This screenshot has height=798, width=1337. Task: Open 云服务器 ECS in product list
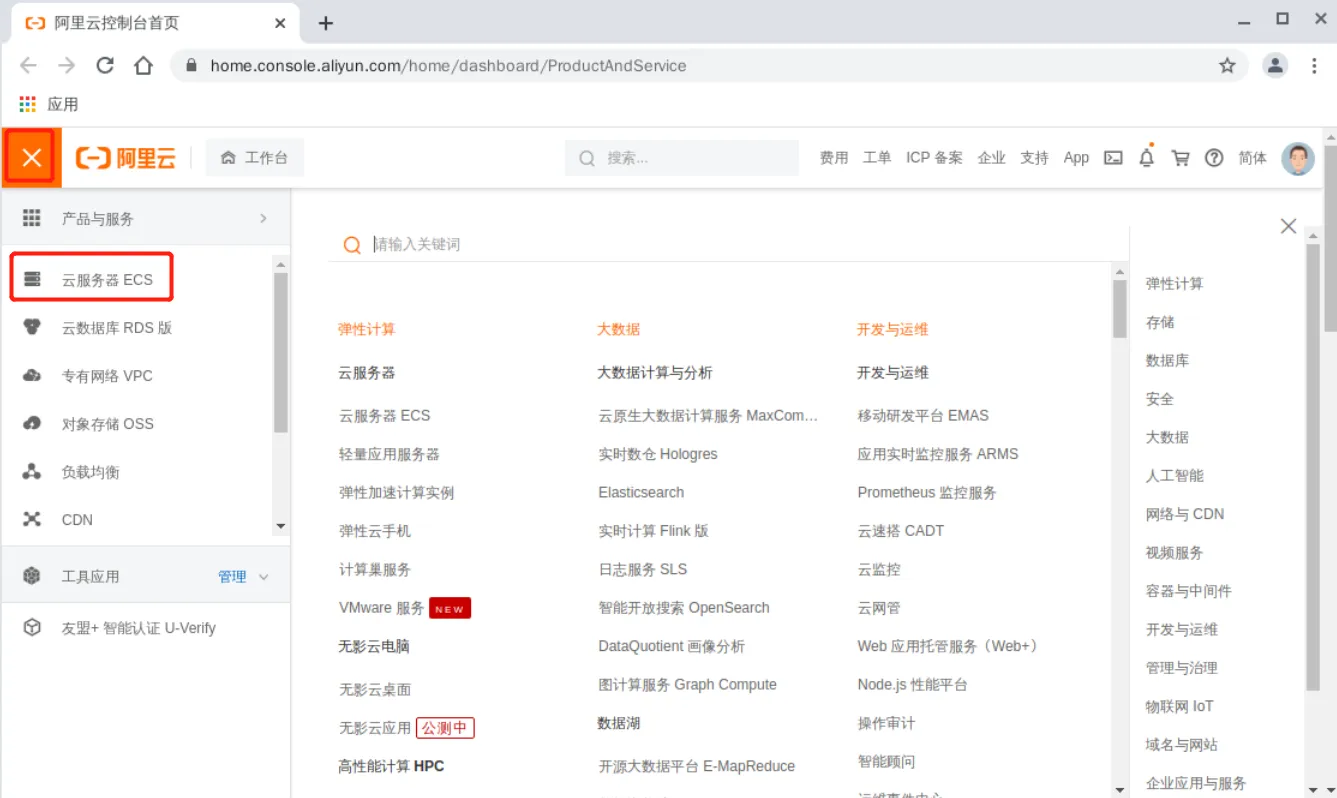click(384, 415)
